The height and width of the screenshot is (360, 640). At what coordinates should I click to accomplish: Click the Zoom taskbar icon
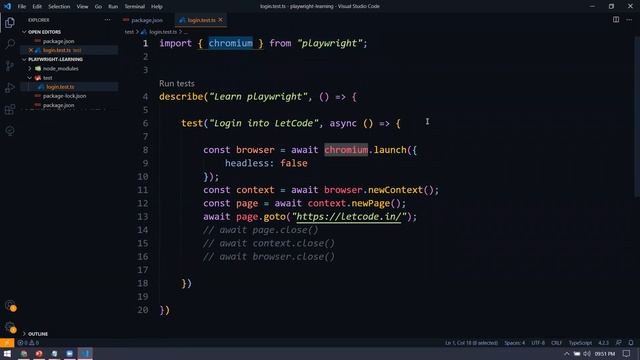click(69, 353)
